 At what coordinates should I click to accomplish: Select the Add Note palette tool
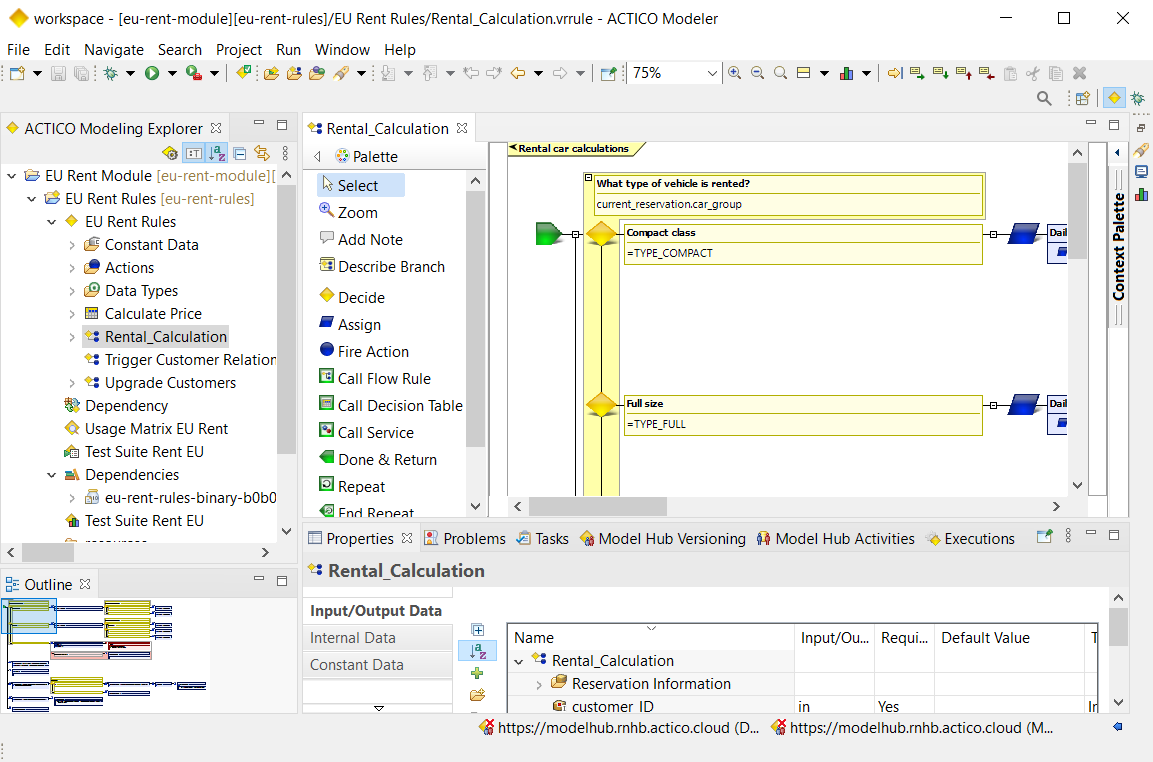coord(369,239)
